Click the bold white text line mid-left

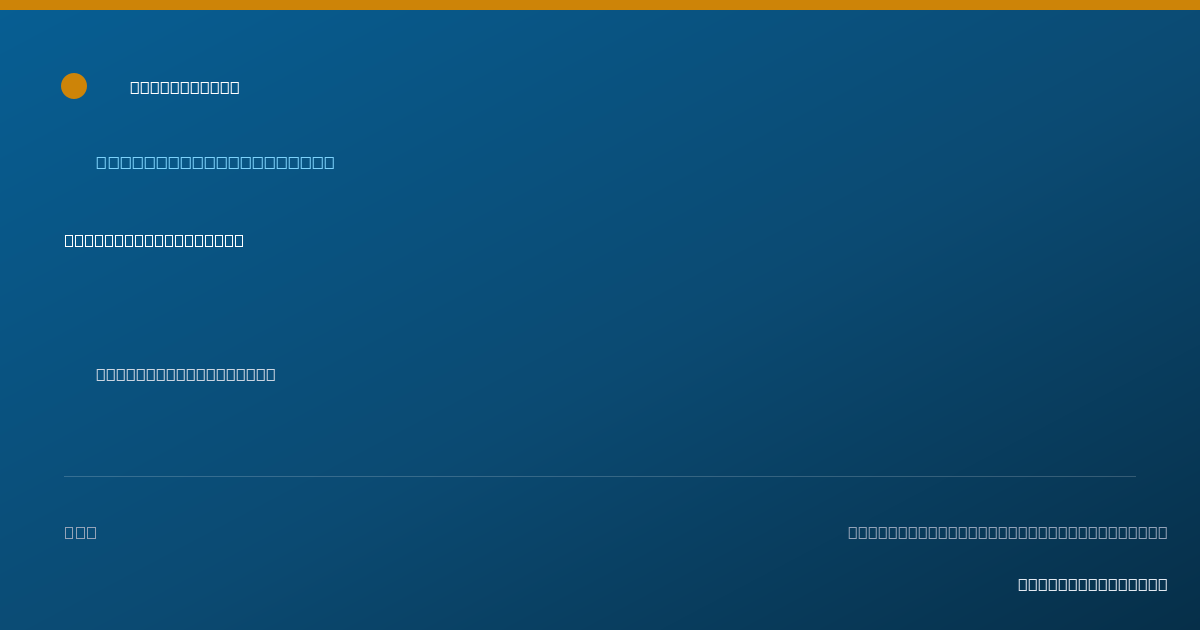[x=154, y=240]
